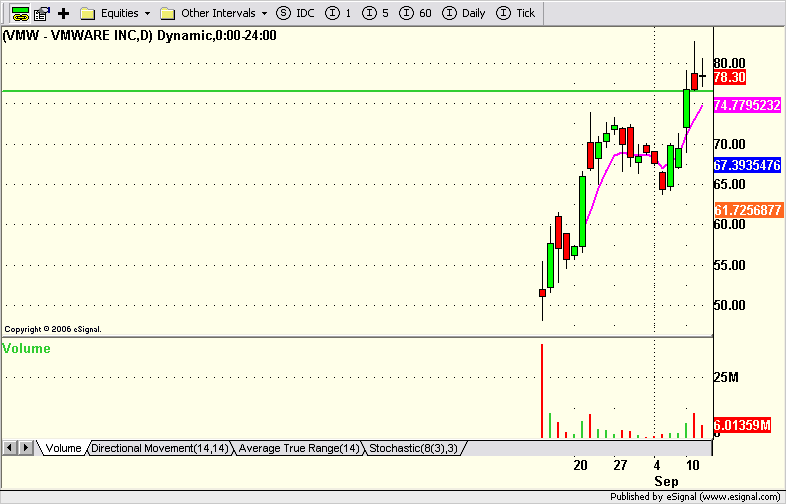Click the Sep month label on time axis
The image size is (786, 504).
pos(666,482)
